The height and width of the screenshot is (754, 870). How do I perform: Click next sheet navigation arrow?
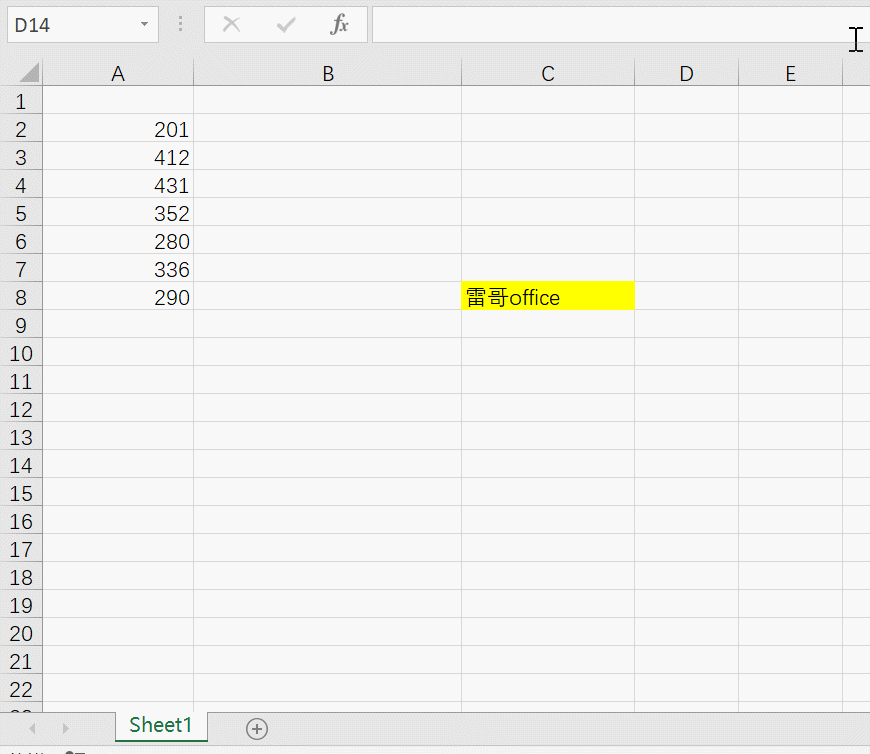pos(65,728)
